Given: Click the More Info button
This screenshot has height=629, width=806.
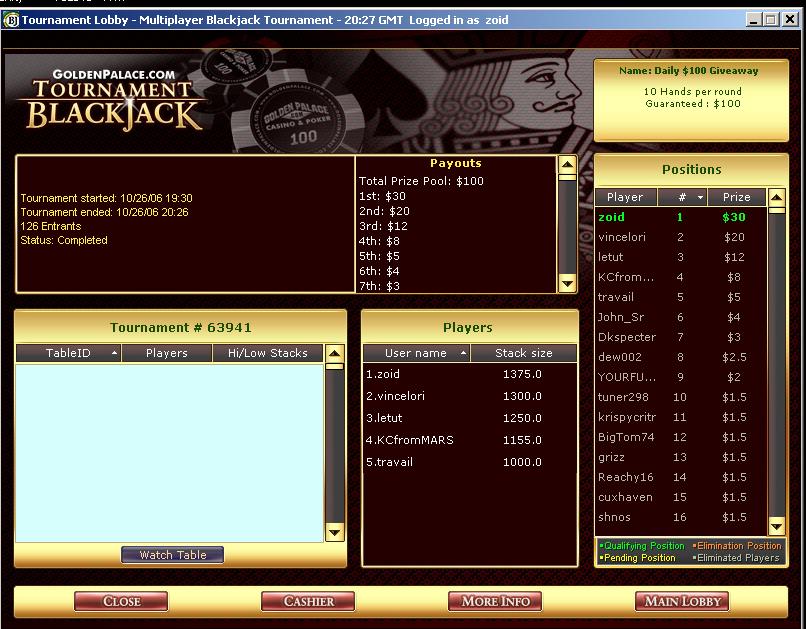Looking at the screenshot, I should point(495,601).
